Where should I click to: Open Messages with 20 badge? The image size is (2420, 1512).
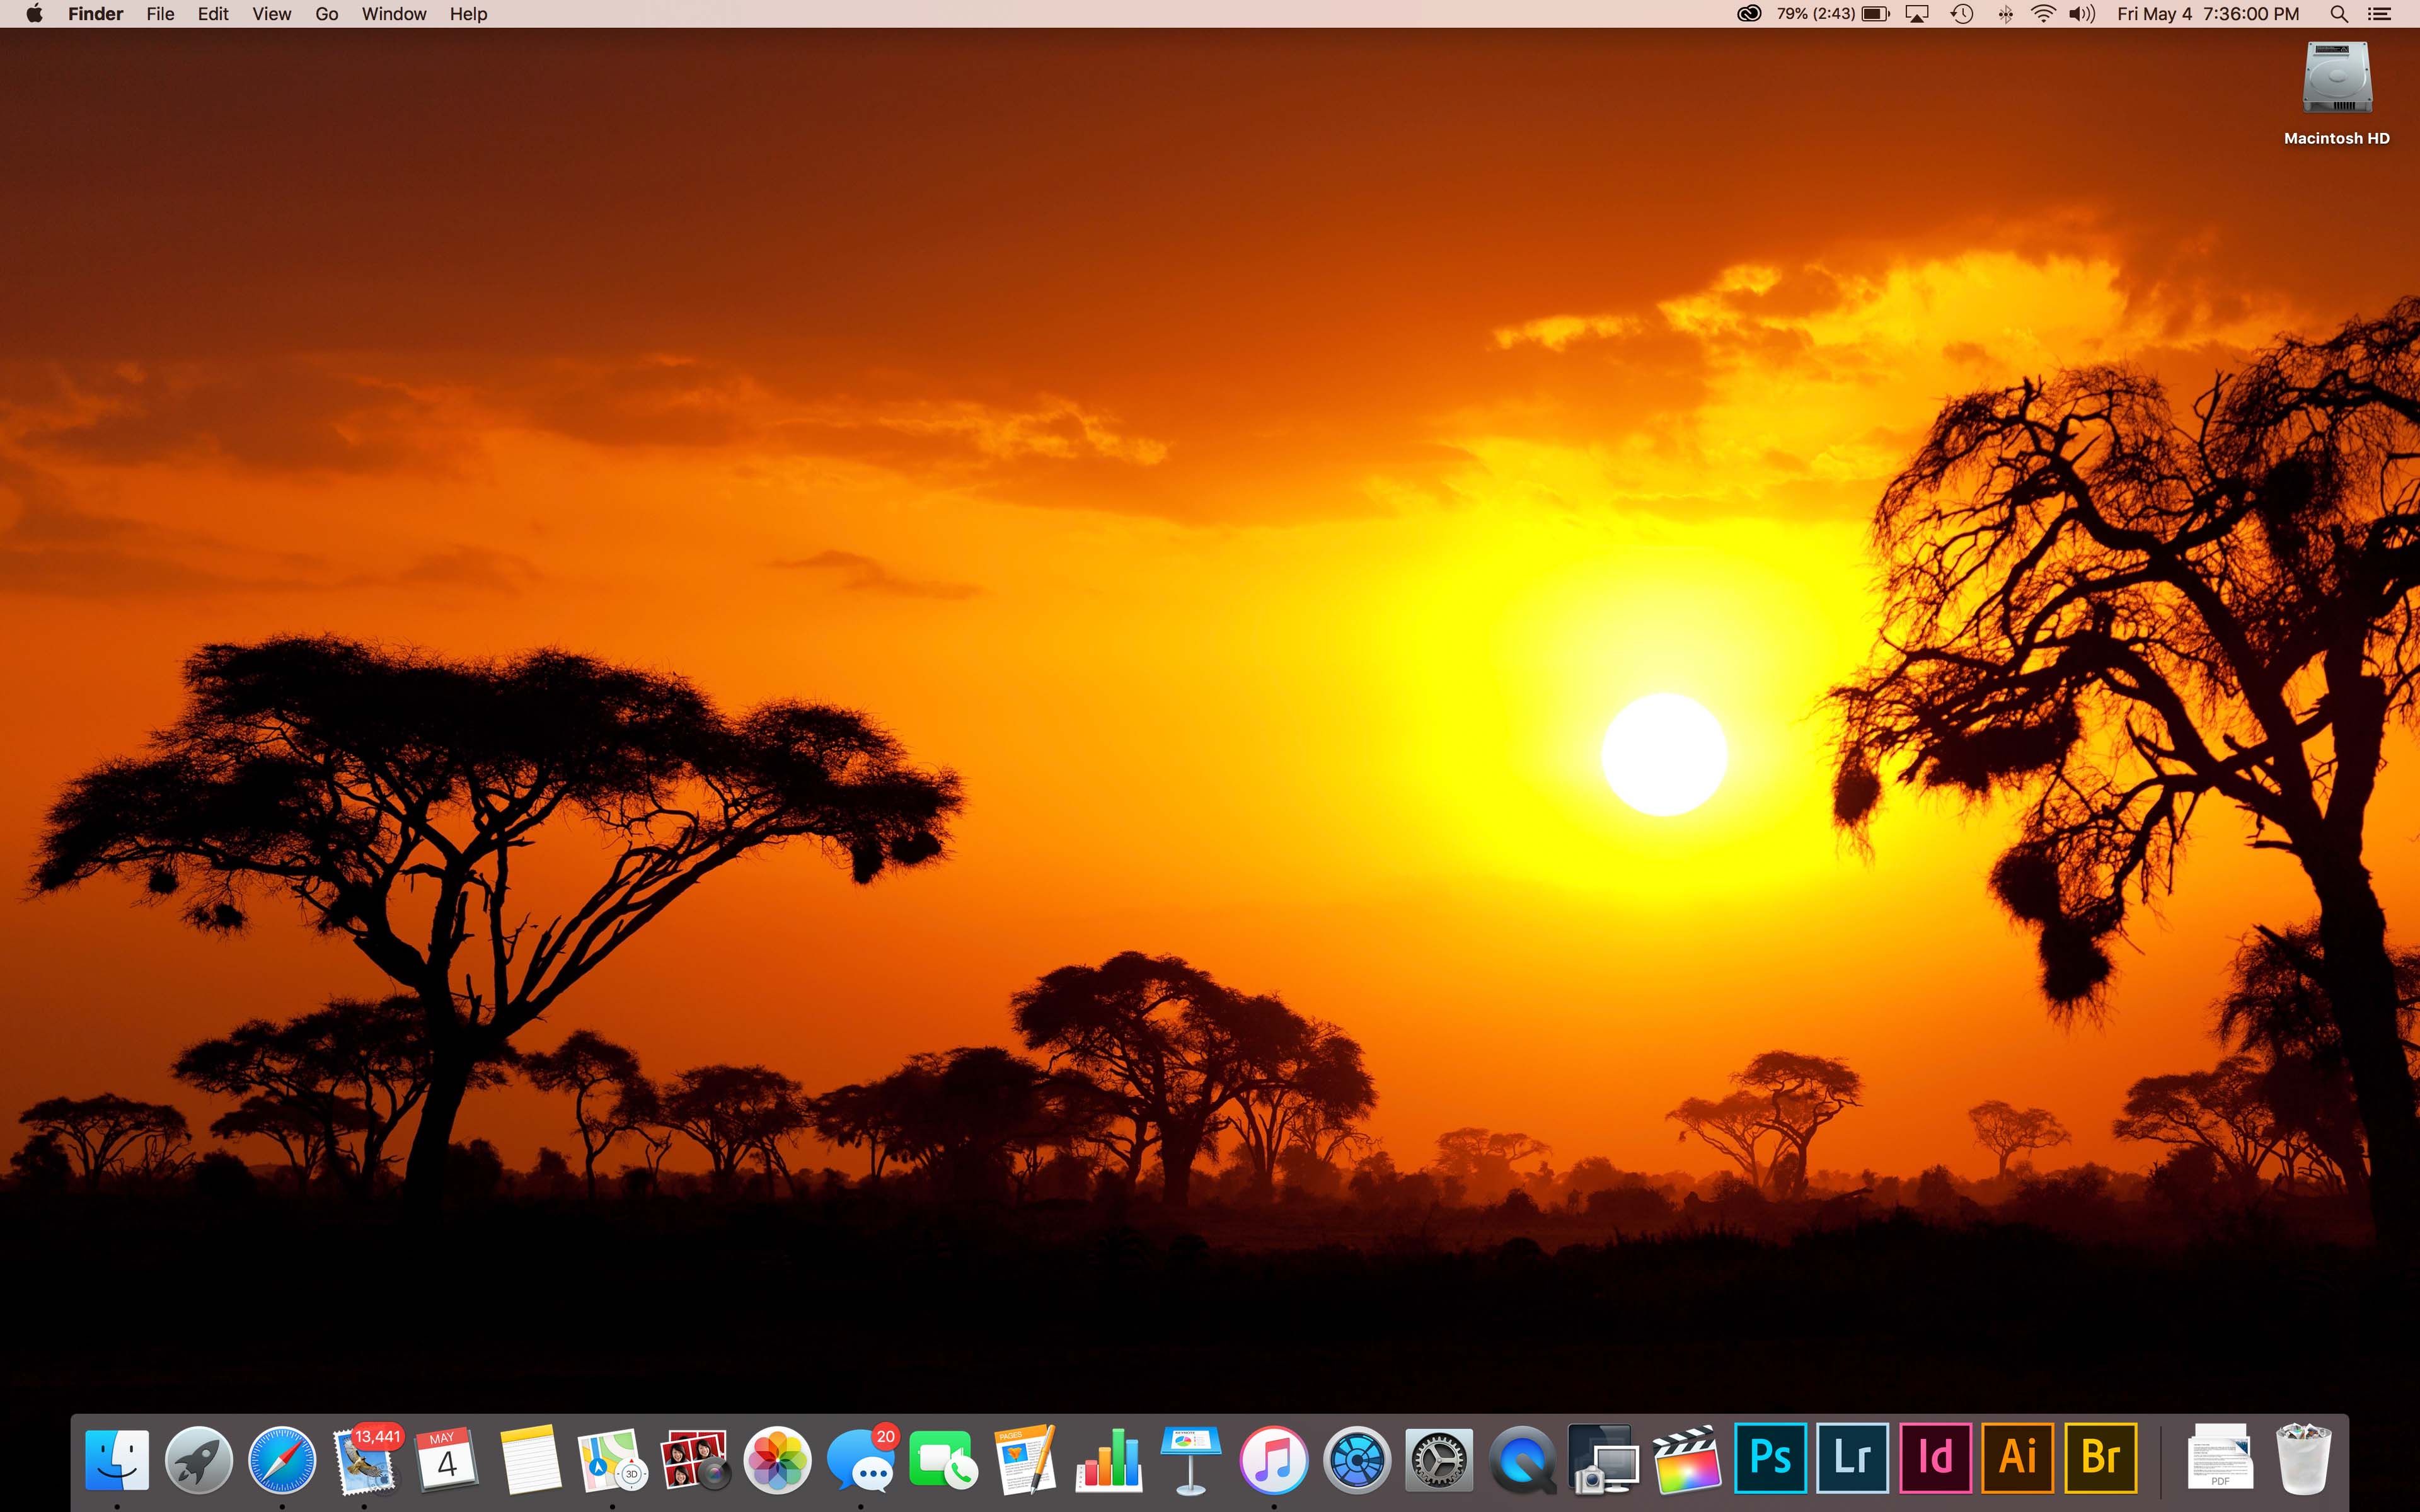[860, 1459]
